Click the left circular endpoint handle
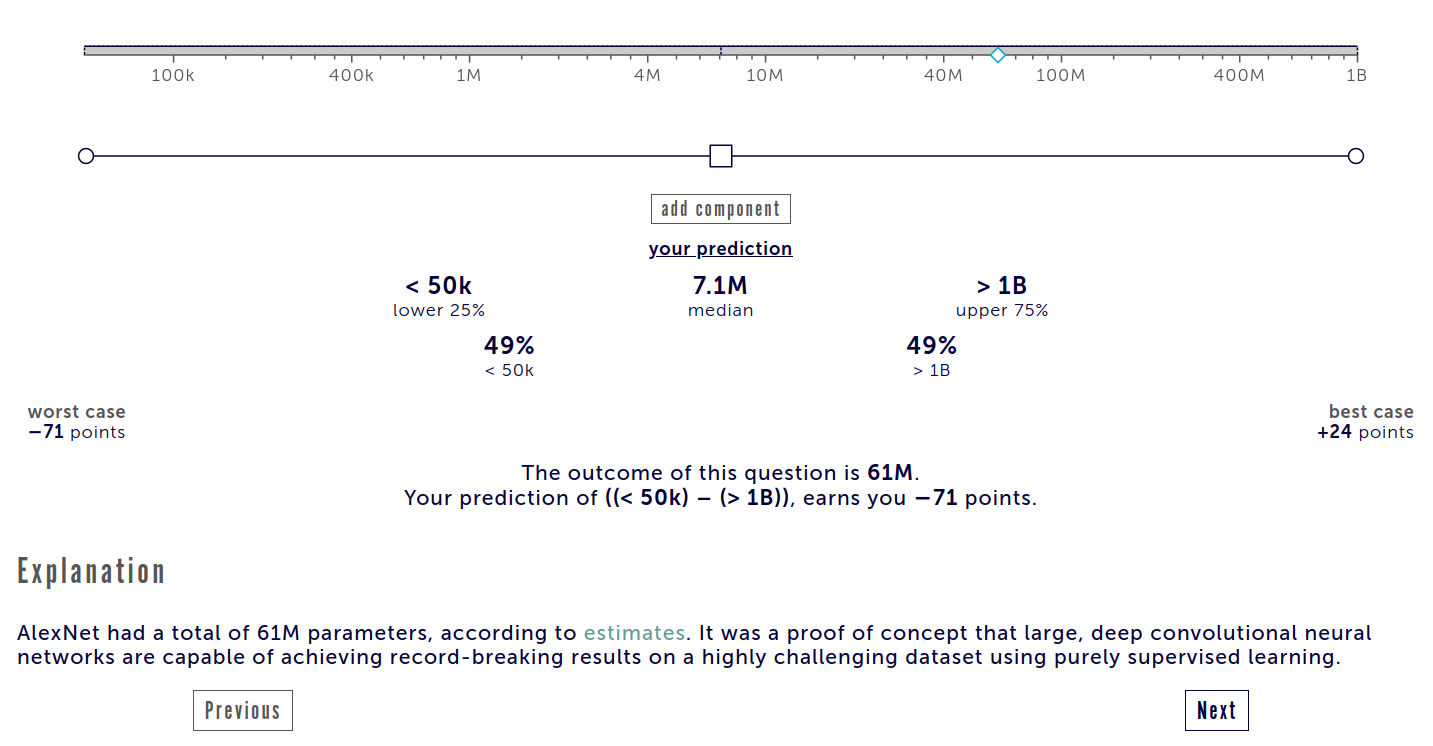 click(86, 156)
